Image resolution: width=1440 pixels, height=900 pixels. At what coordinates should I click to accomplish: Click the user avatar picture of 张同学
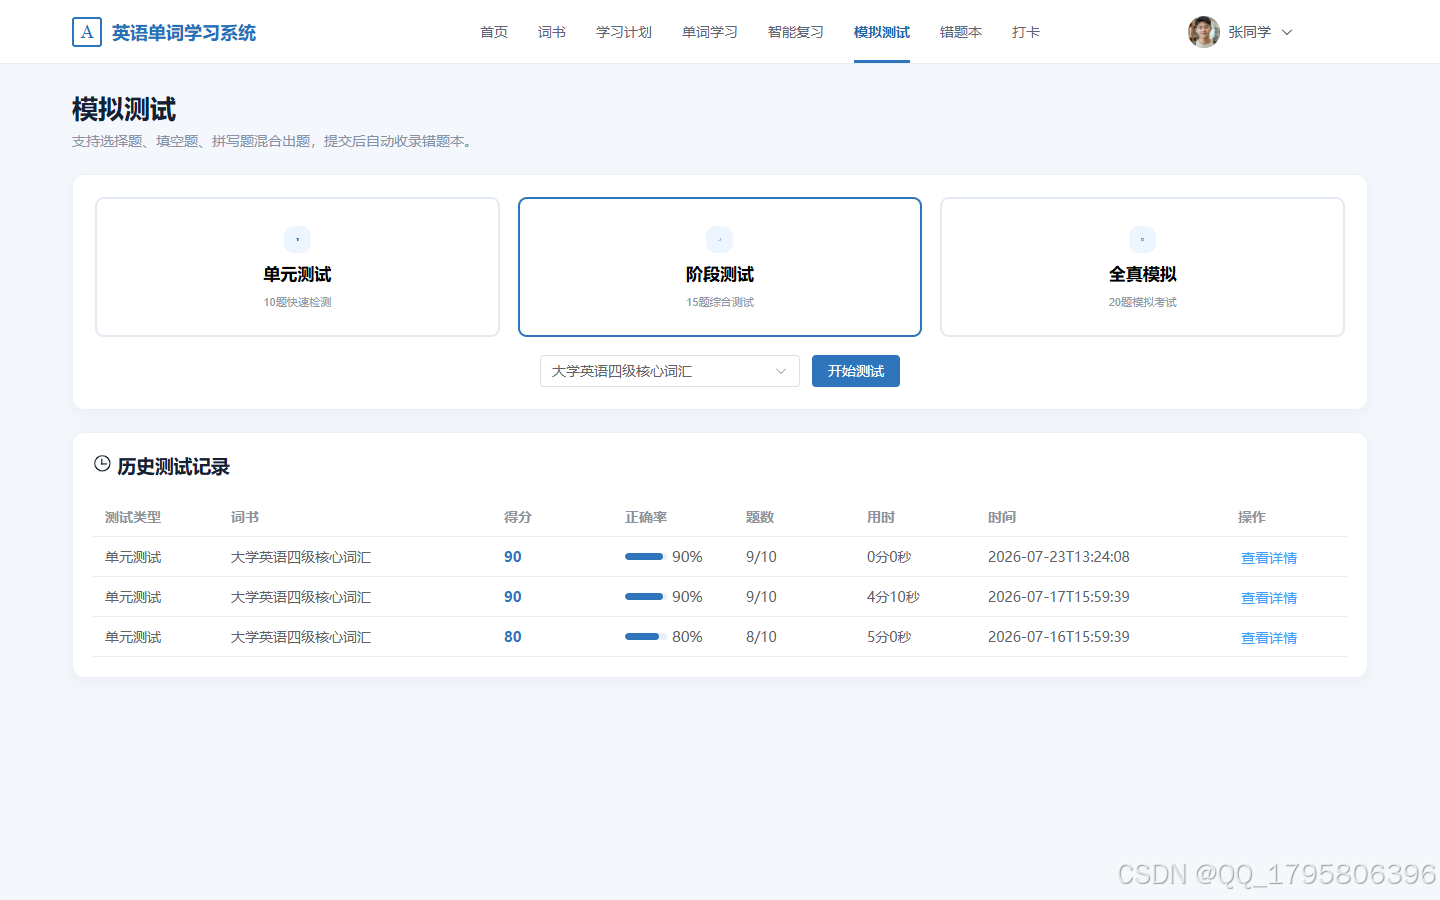click(x=1203, y=32)
